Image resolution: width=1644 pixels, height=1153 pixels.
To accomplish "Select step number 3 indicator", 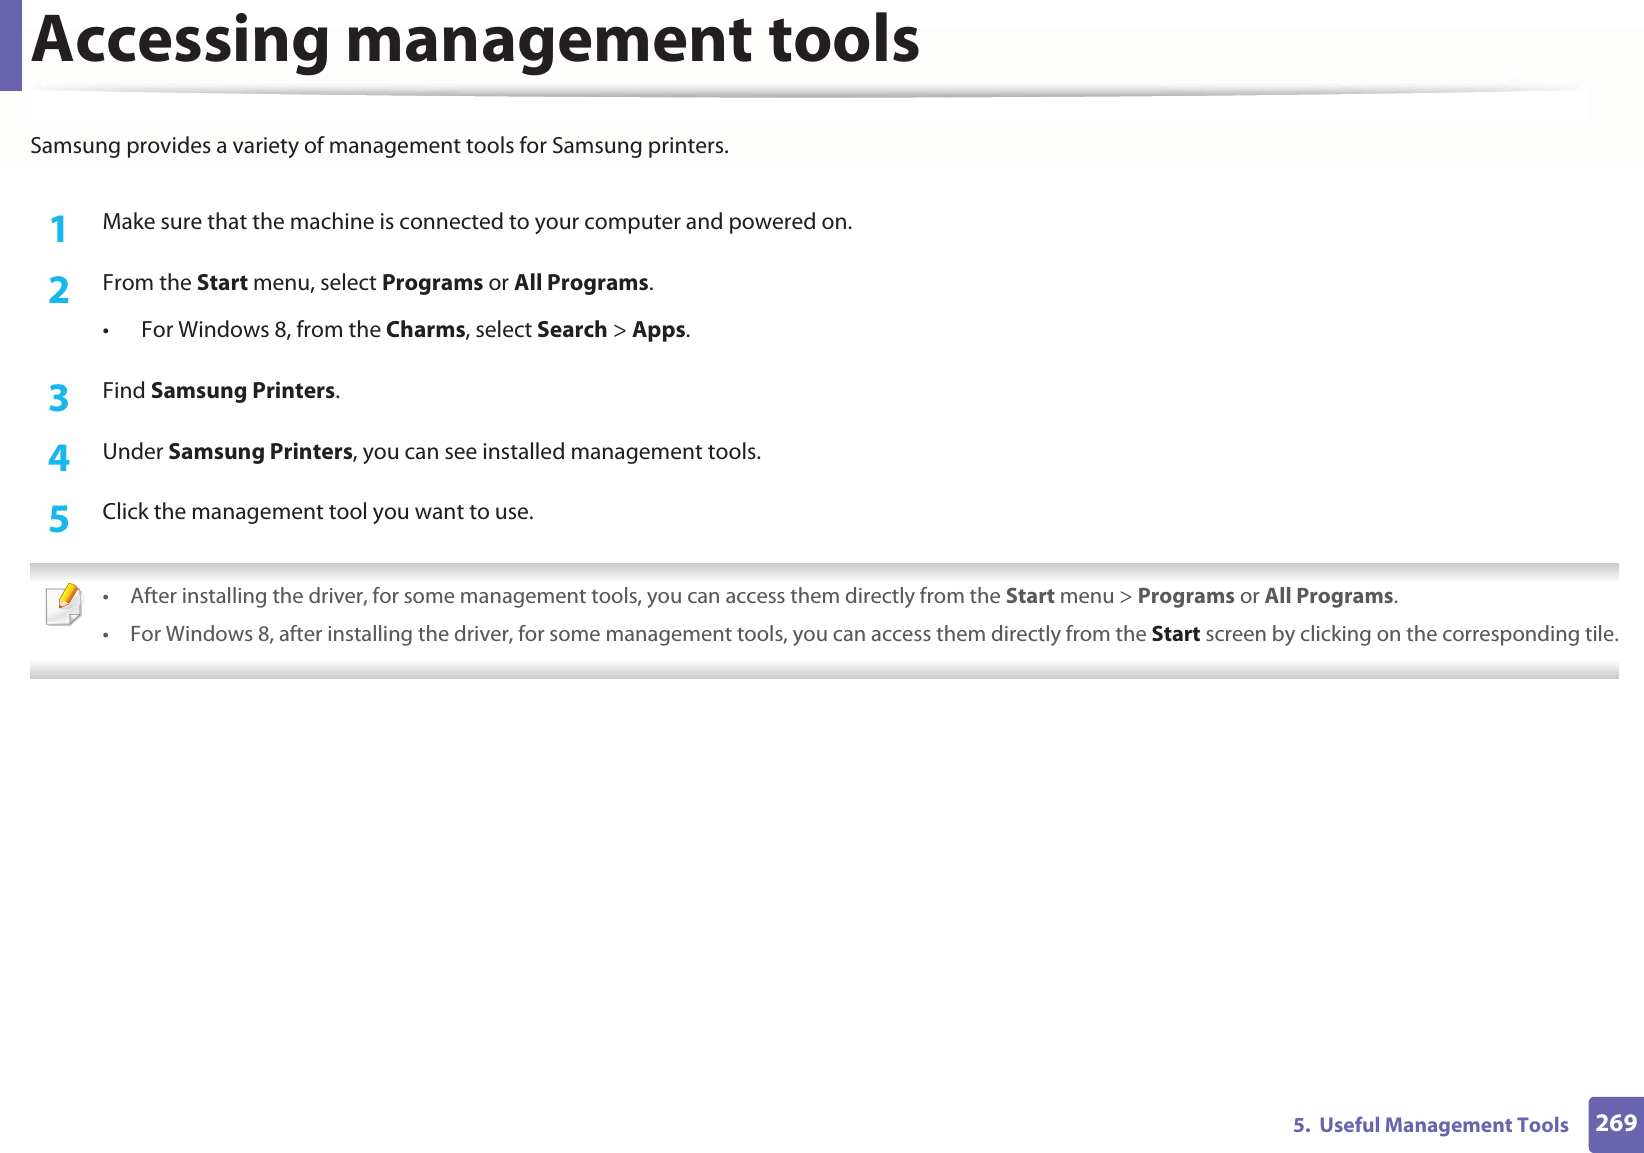I will [x=61, y=399].
